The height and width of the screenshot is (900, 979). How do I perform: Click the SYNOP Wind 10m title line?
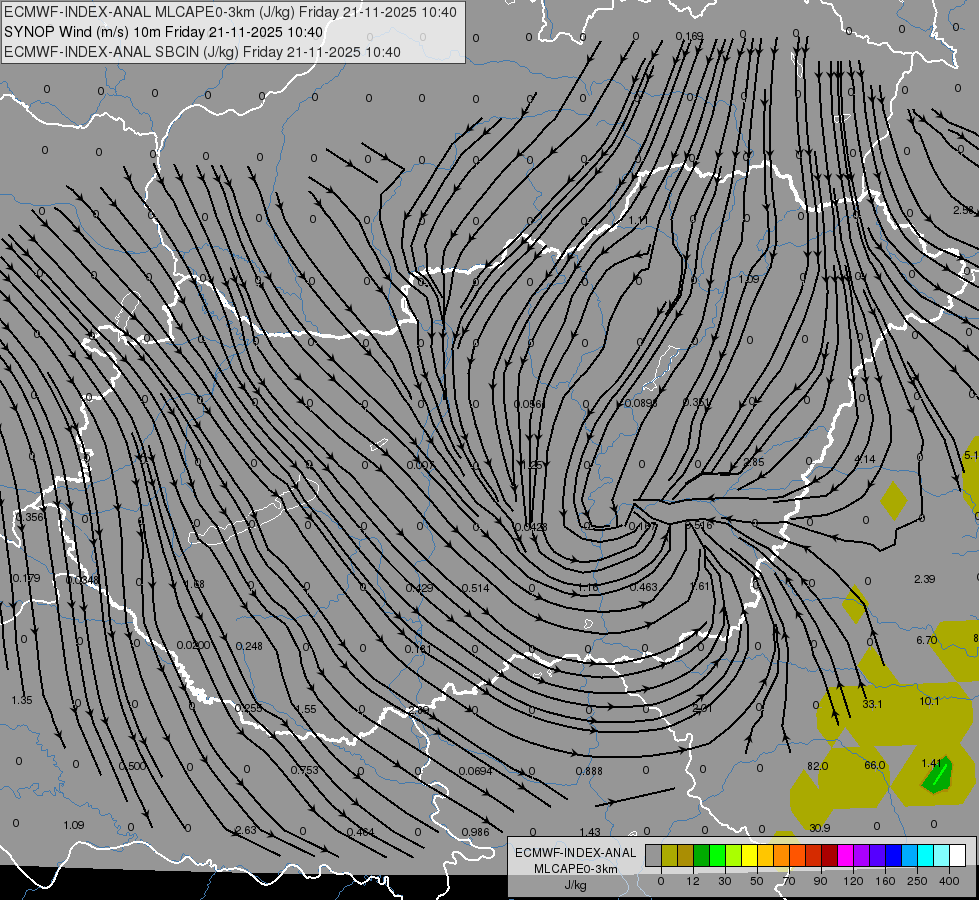pyautogui.click(x=163, y=32)
